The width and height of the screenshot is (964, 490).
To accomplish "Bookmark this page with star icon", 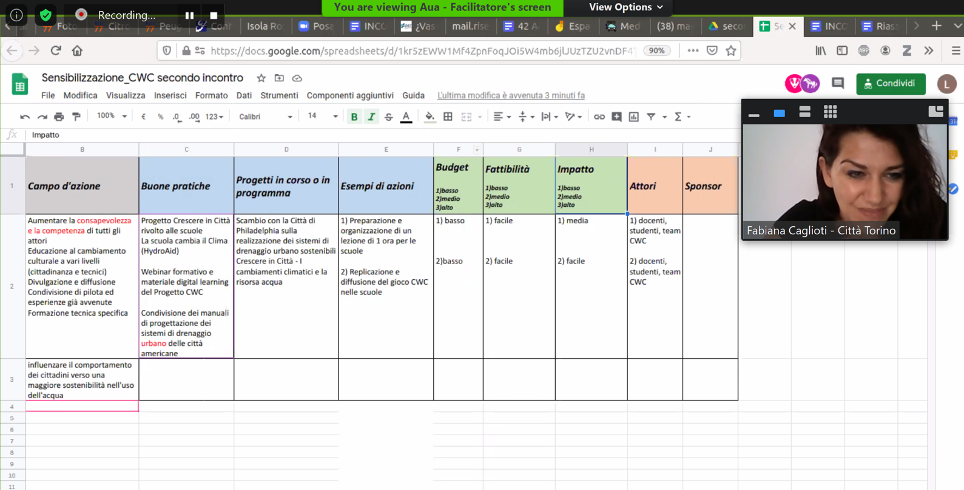I will (730, 50).
